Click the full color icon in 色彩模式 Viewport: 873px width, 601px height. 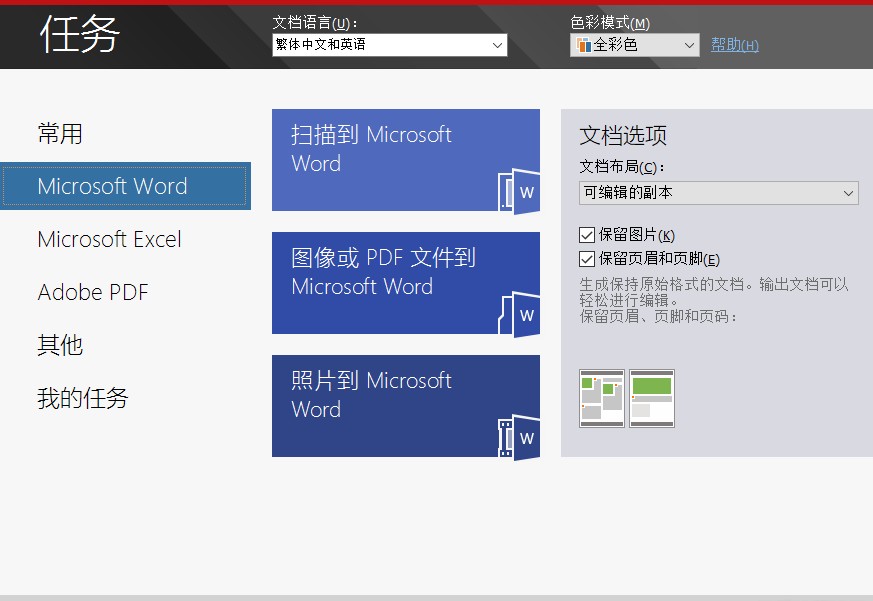coord(583,45)
